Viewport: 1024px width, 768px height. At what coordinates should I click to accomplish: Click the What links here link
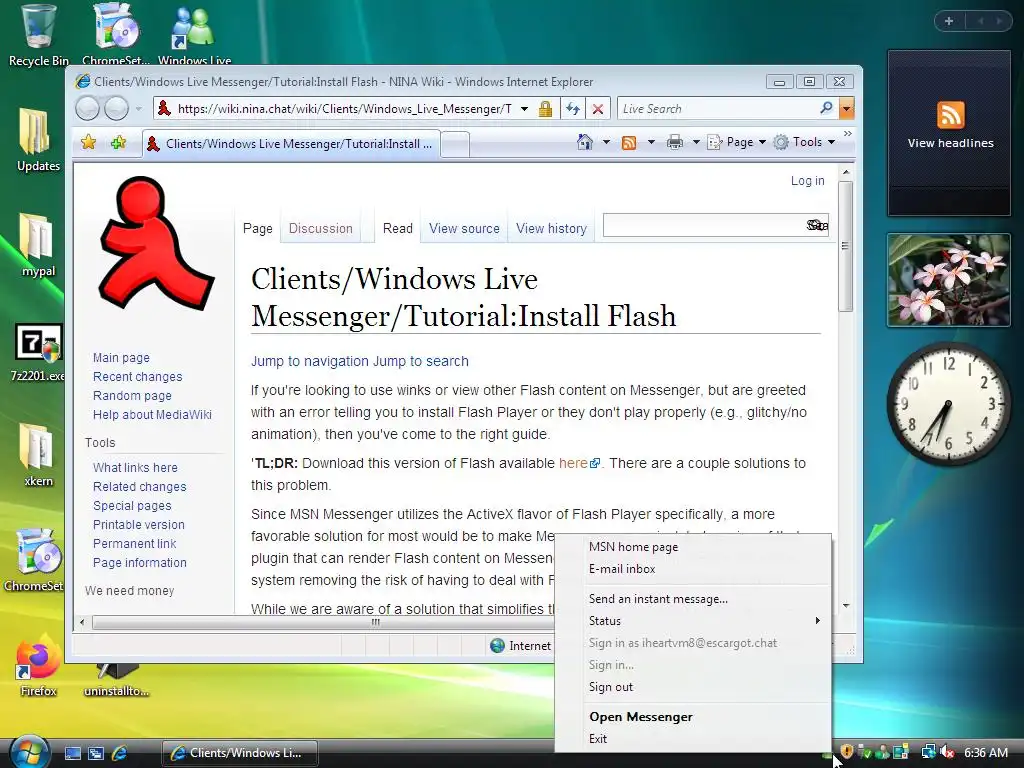[x=135, y=468]
